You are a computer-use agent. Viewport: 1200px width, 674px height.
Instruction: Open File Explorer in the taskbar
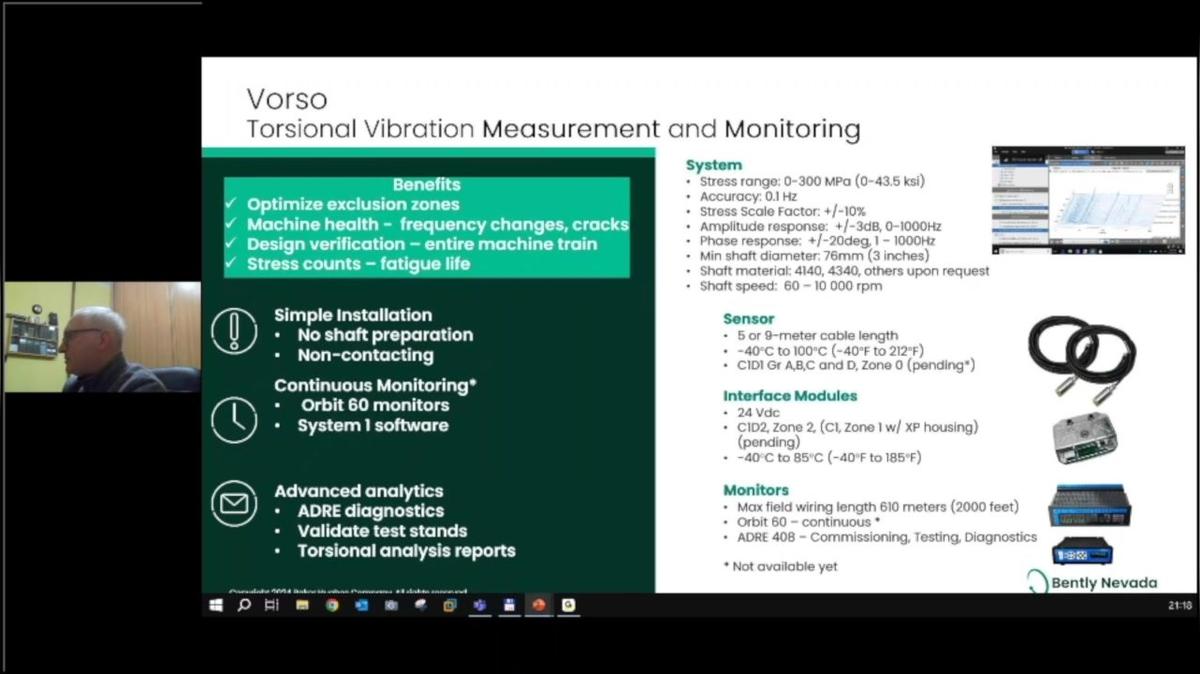(301, 605)
